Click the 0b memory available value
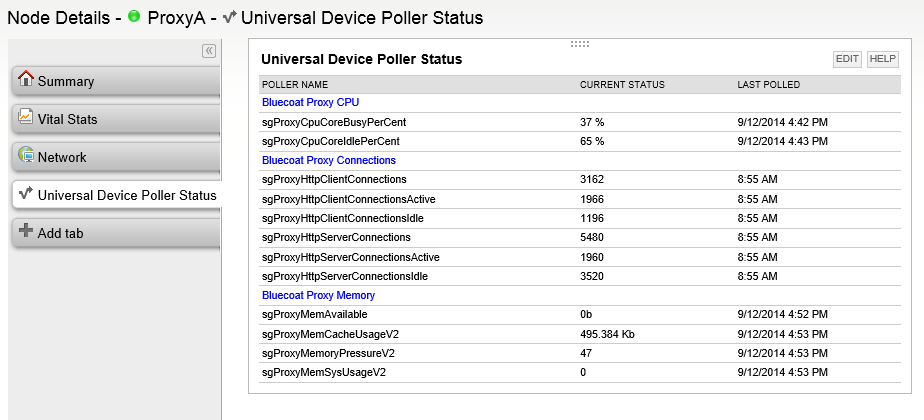This screenshot has width=924, height=420. point(586,315)
